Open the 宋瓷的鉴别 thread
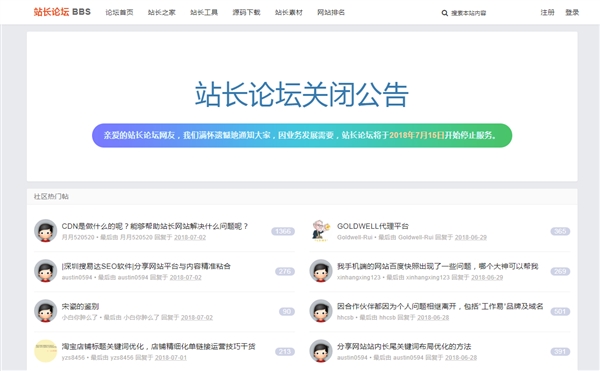Screen dimensions: 600x371 click(80, 306)
